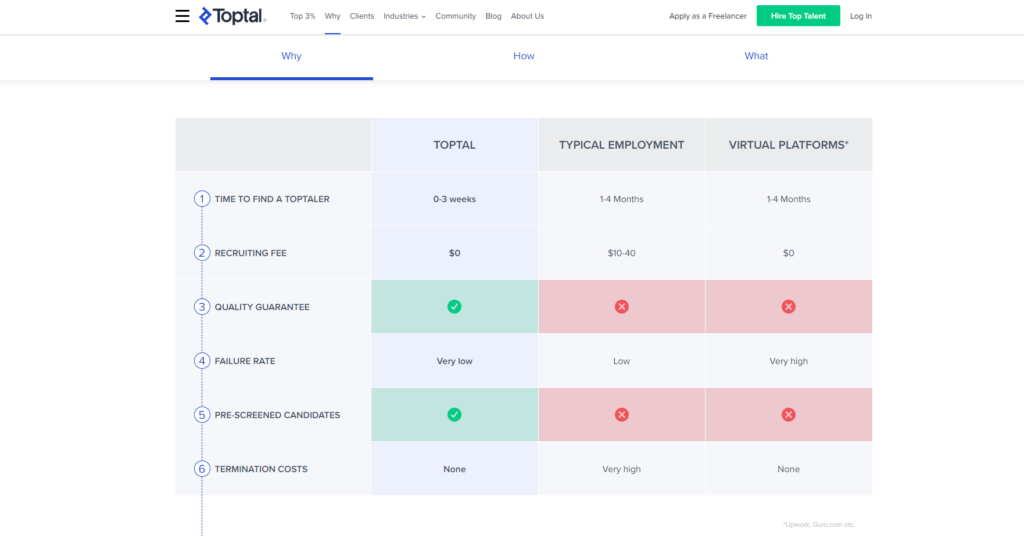1024x536 pixels.
Task: Switch to the What tab
Action: pyautogui.click(x=756, y=57)
